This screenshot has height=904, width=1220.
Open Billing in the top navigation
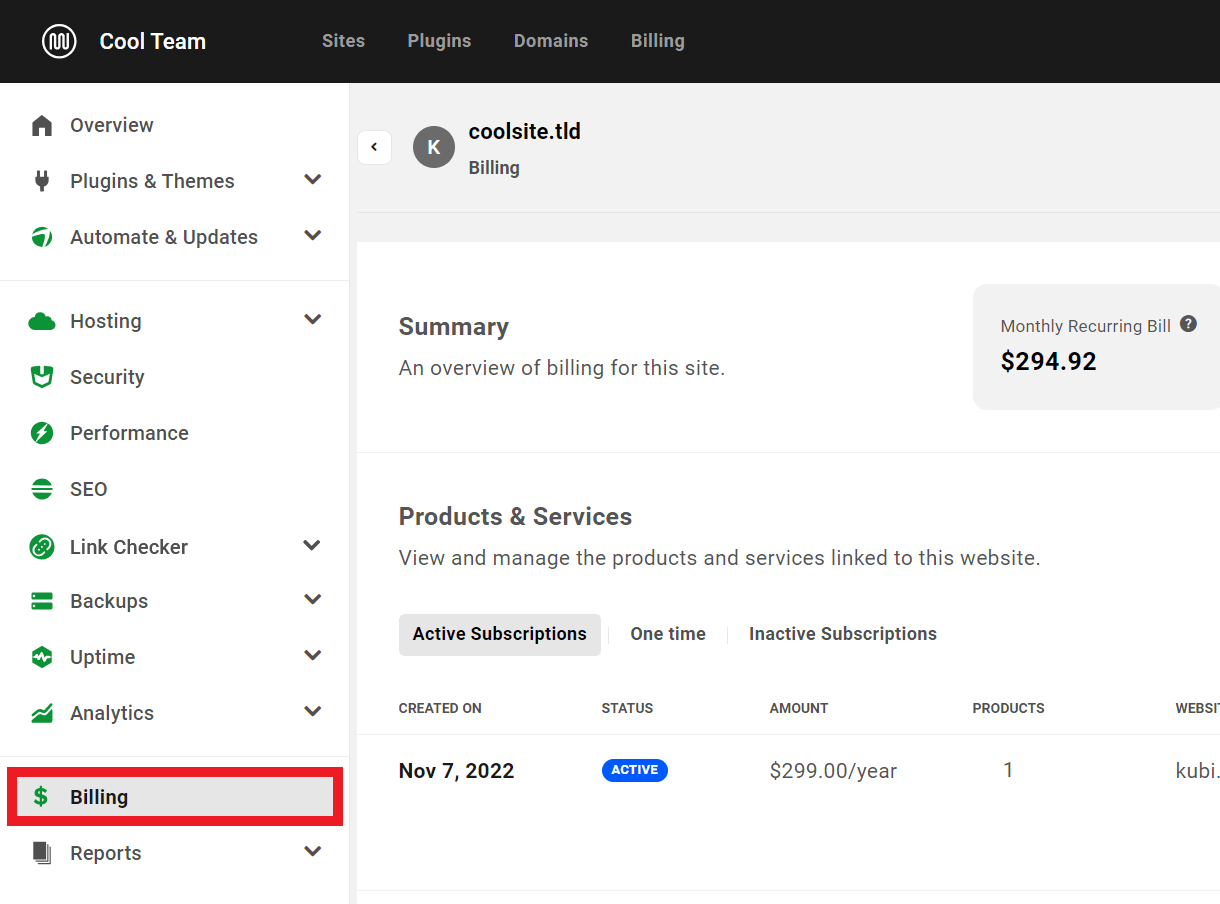(x=658, y=41)
